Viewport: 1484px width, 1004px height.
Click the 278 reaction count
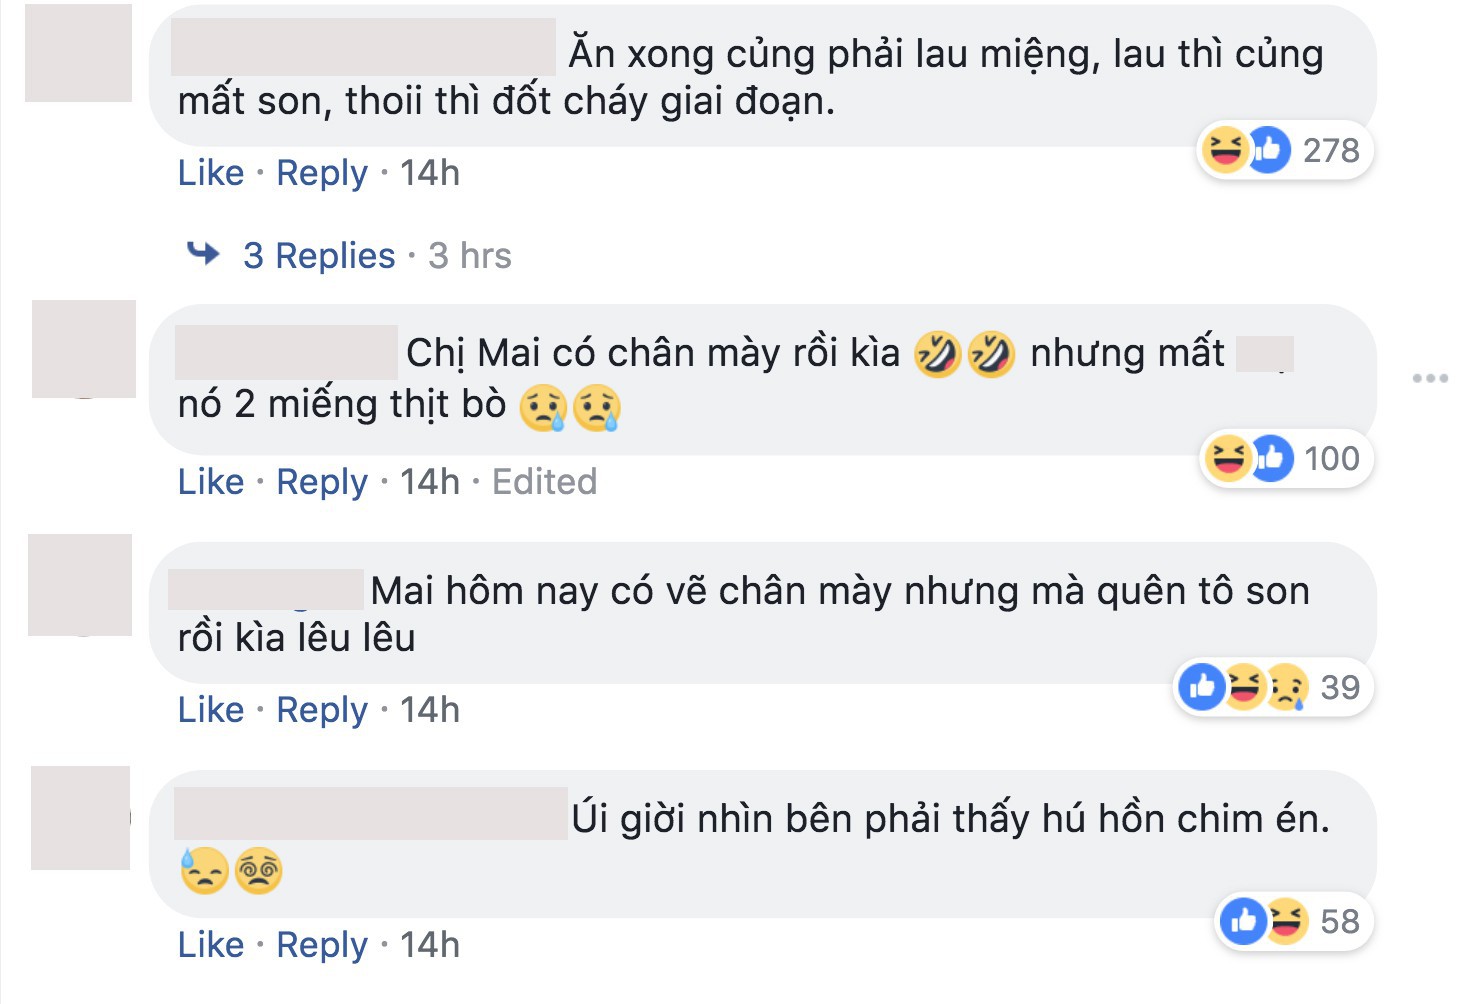point(1333,150)
